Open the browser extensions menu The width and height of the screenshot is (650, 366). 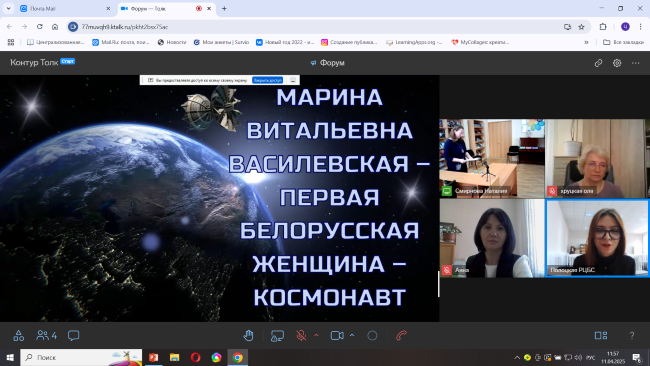point(603,27)
